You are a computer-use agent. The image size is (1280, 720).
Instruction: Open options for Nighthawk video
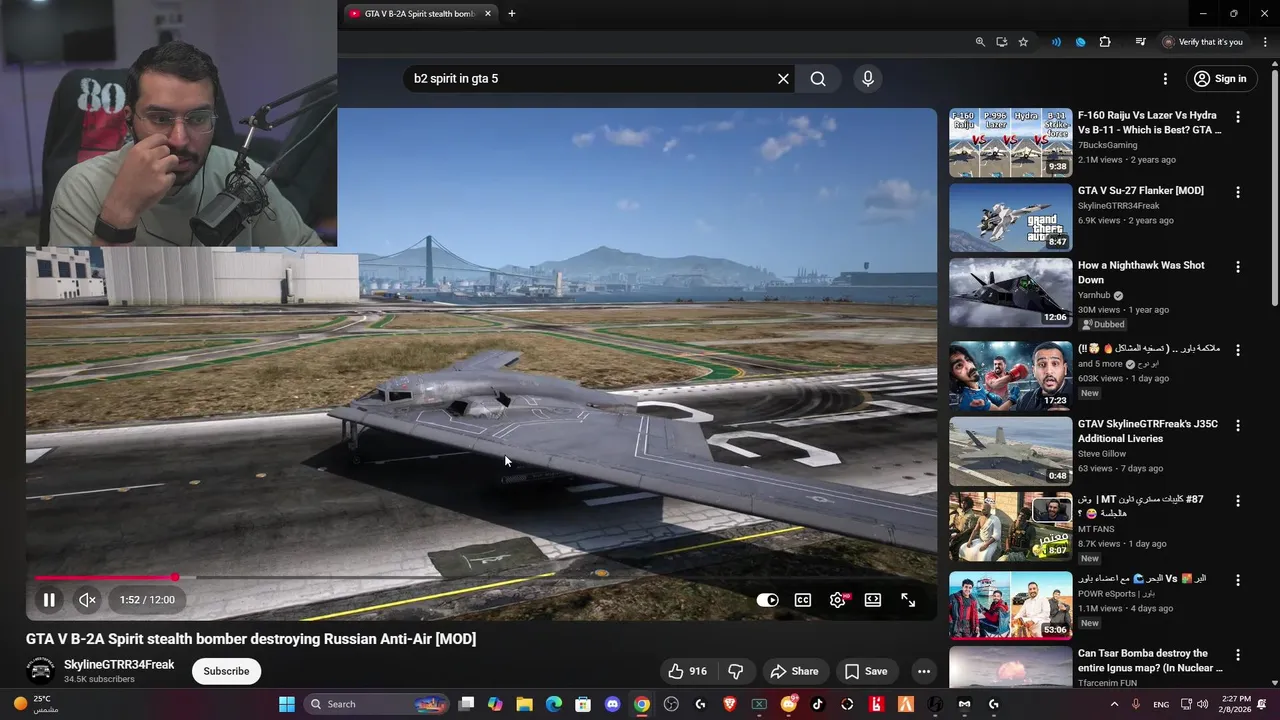[1238, 267]
